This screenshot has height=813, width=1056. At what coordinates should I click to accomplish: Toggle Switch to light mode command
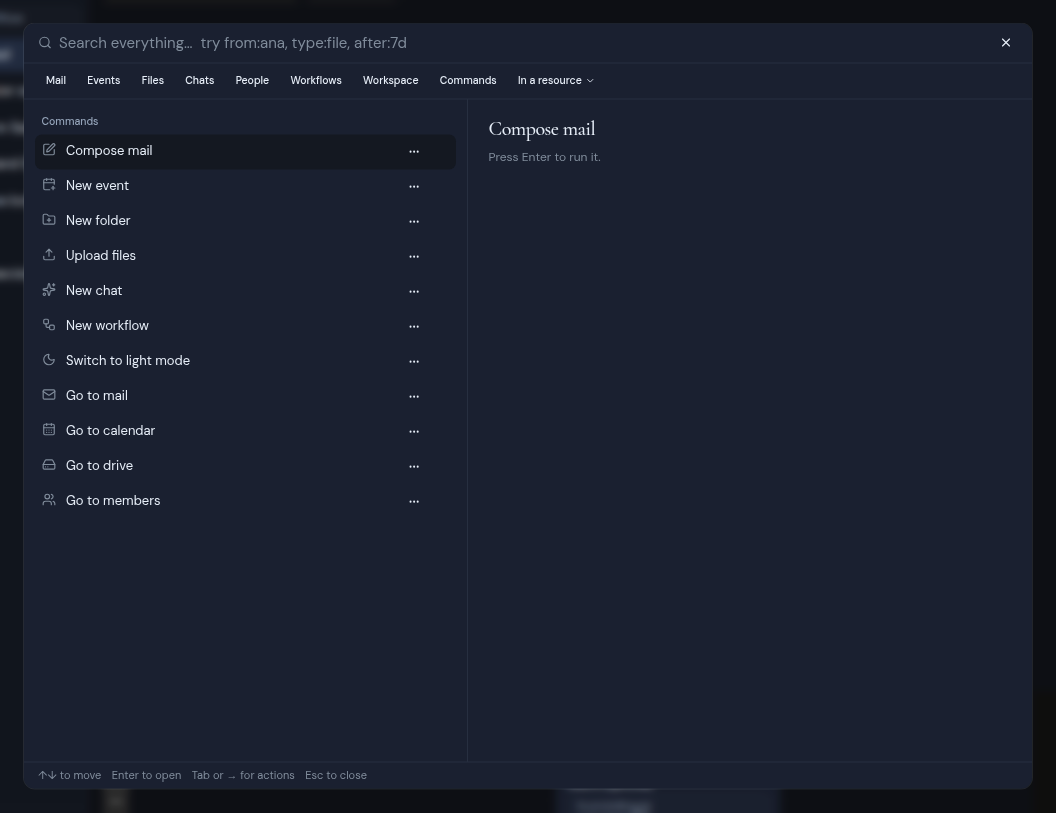[245, 361]
